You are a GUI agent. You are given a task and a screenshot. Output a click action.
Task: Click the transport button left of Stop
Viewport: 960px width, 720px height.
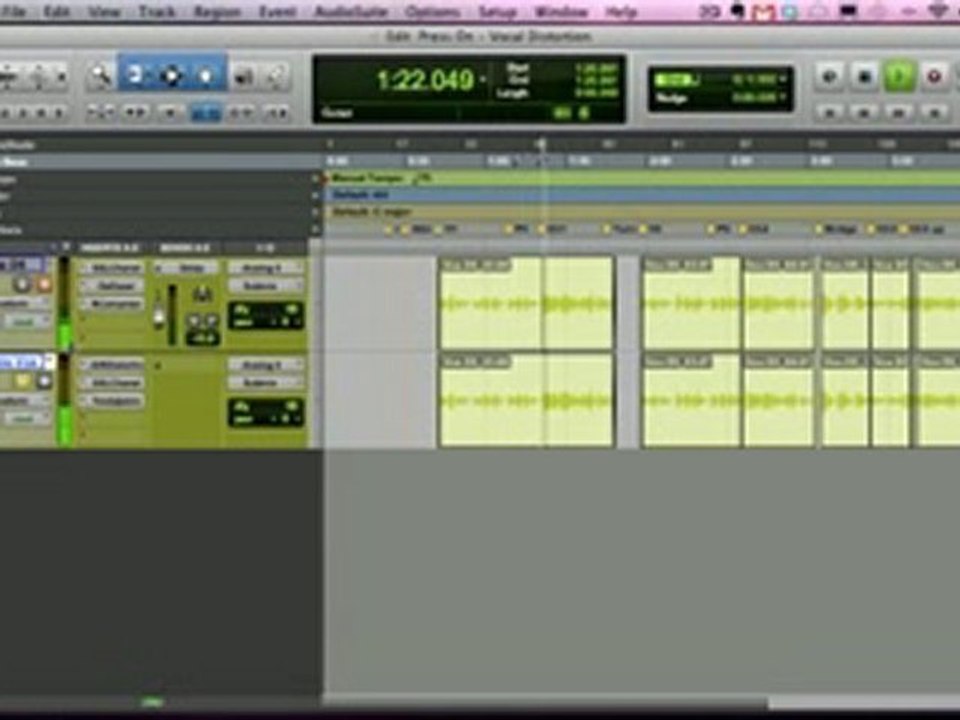tap(830, 77)
